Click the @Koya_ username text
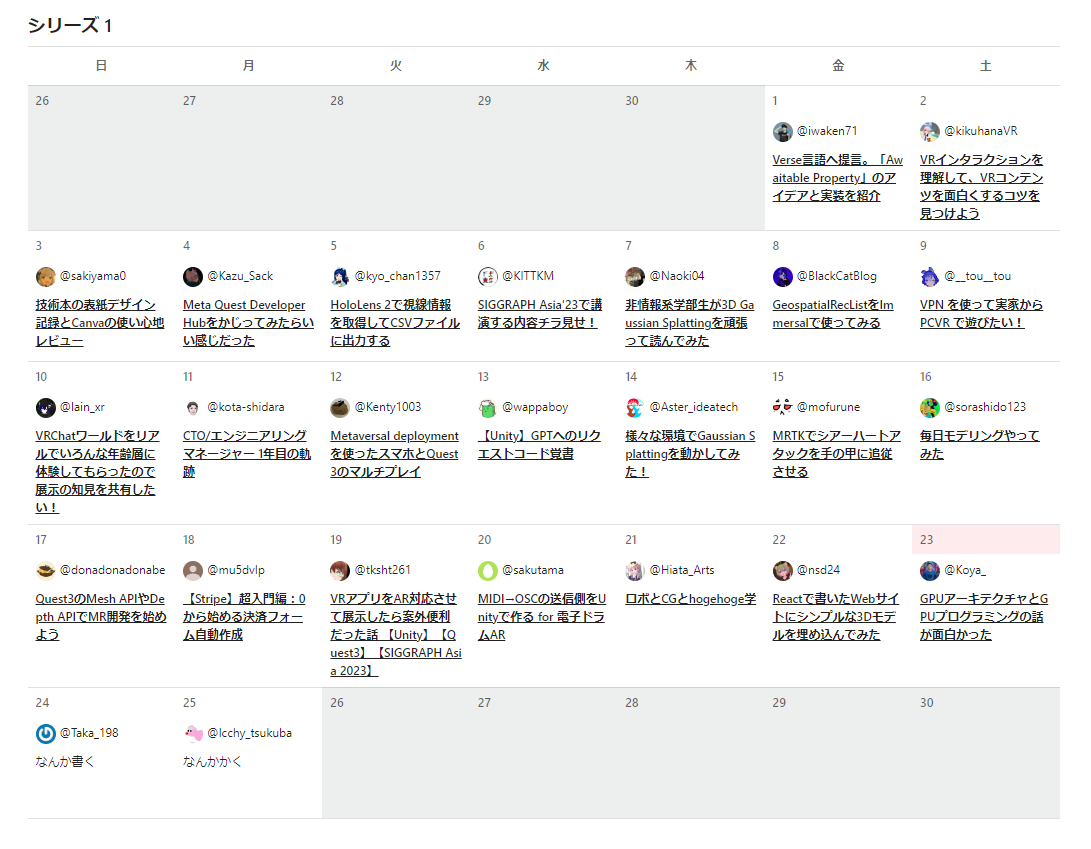This screenshot has height=849, width=1091. [965, 570]
